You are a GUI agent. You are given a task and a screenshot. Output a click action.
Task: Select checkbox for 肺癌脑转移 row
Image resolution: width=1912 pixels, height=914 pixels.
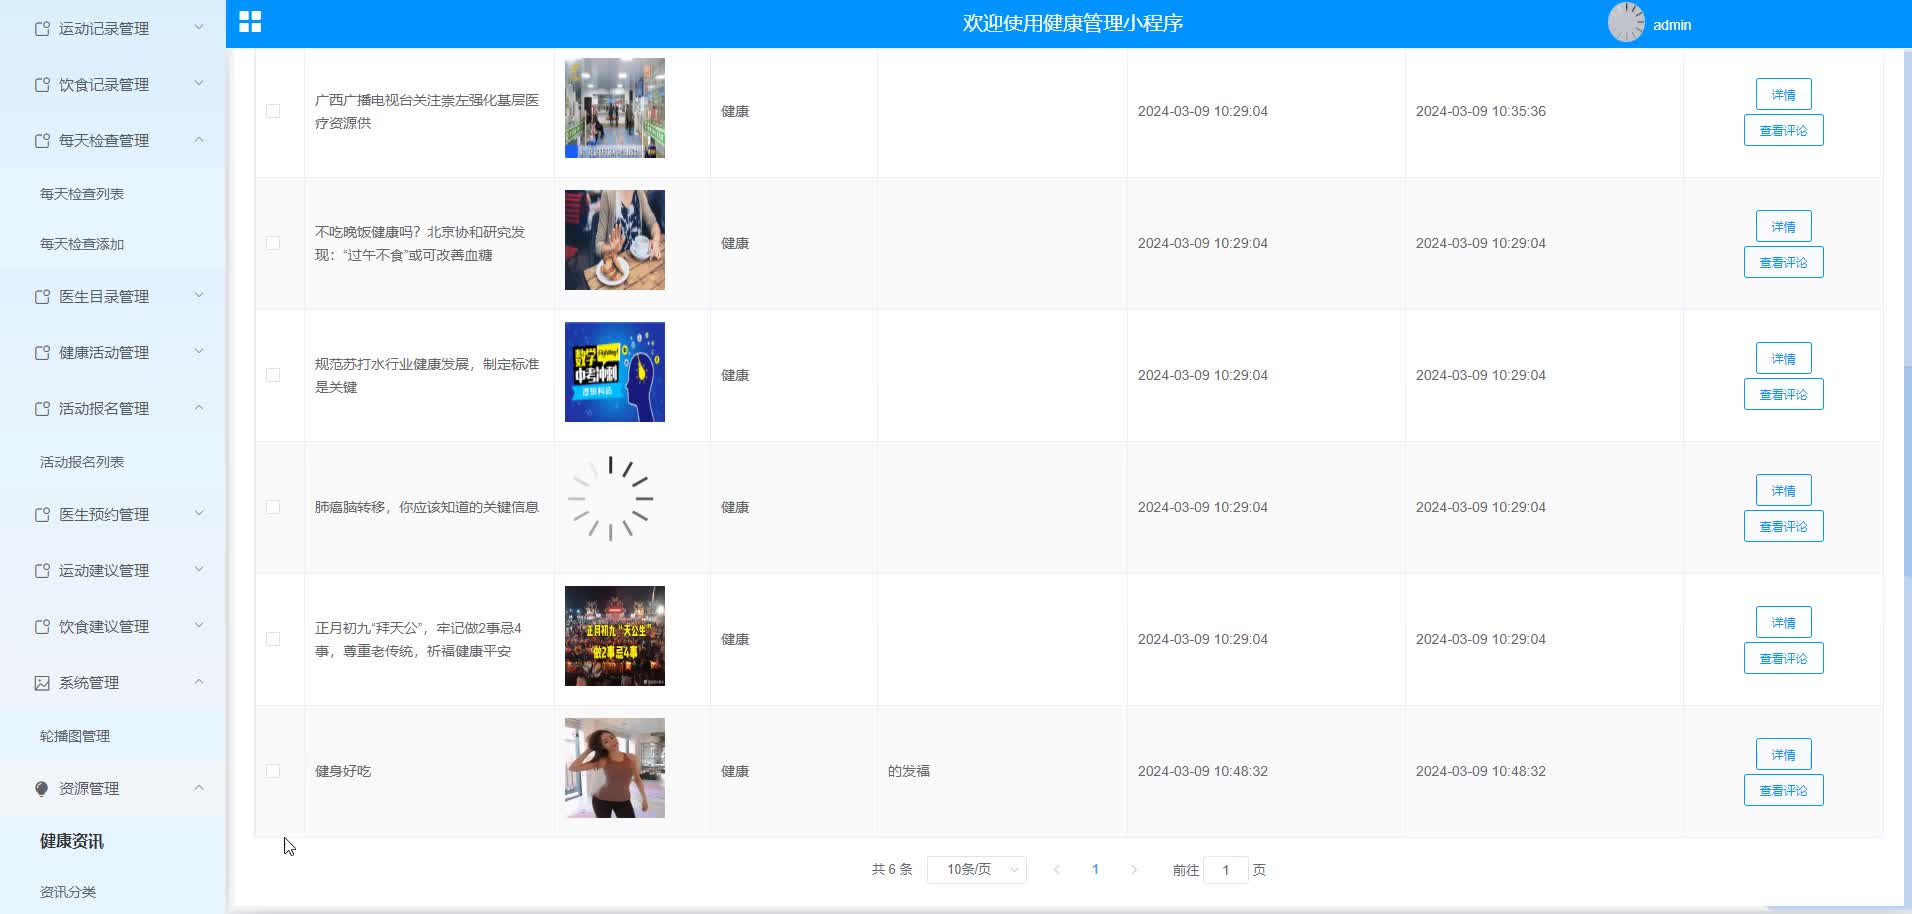(273, 507)
